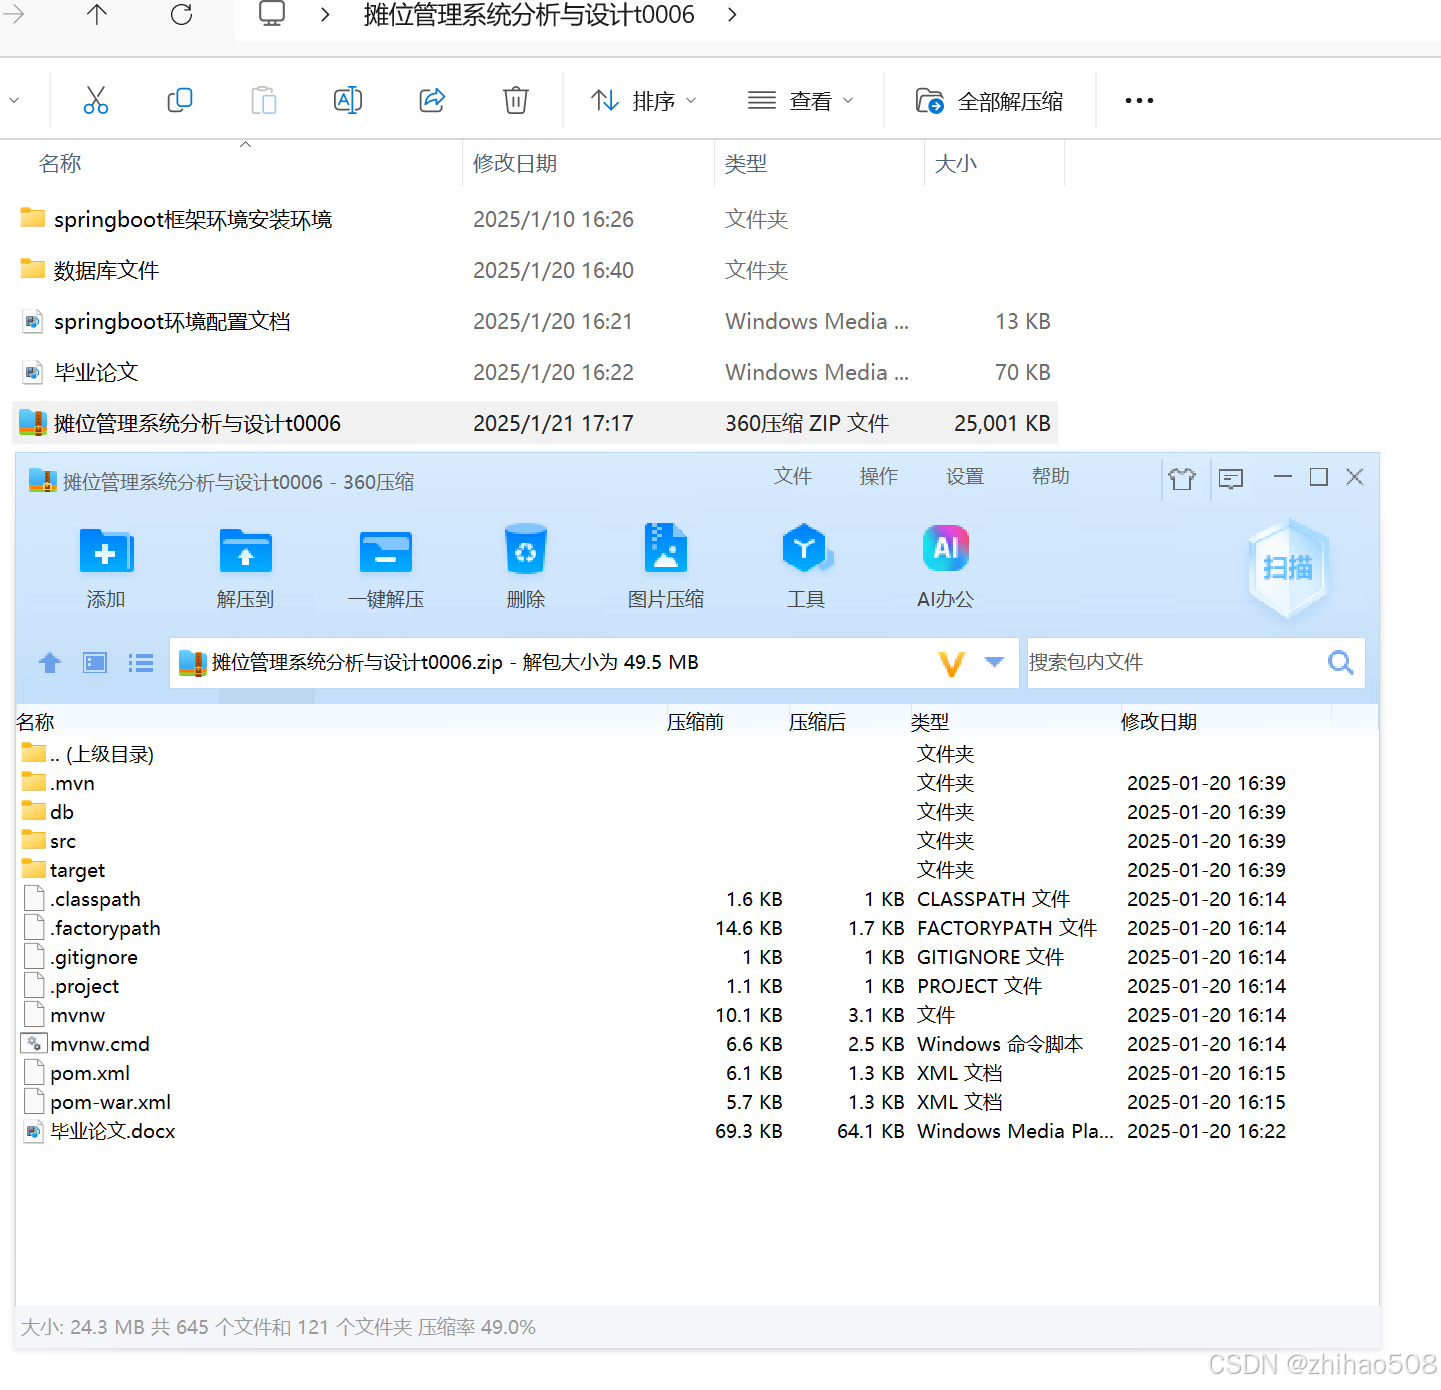Click the 一键解压 one-click extract icon
The width and height of the screenshot is (1441, 1390).
tap(386, 567)
